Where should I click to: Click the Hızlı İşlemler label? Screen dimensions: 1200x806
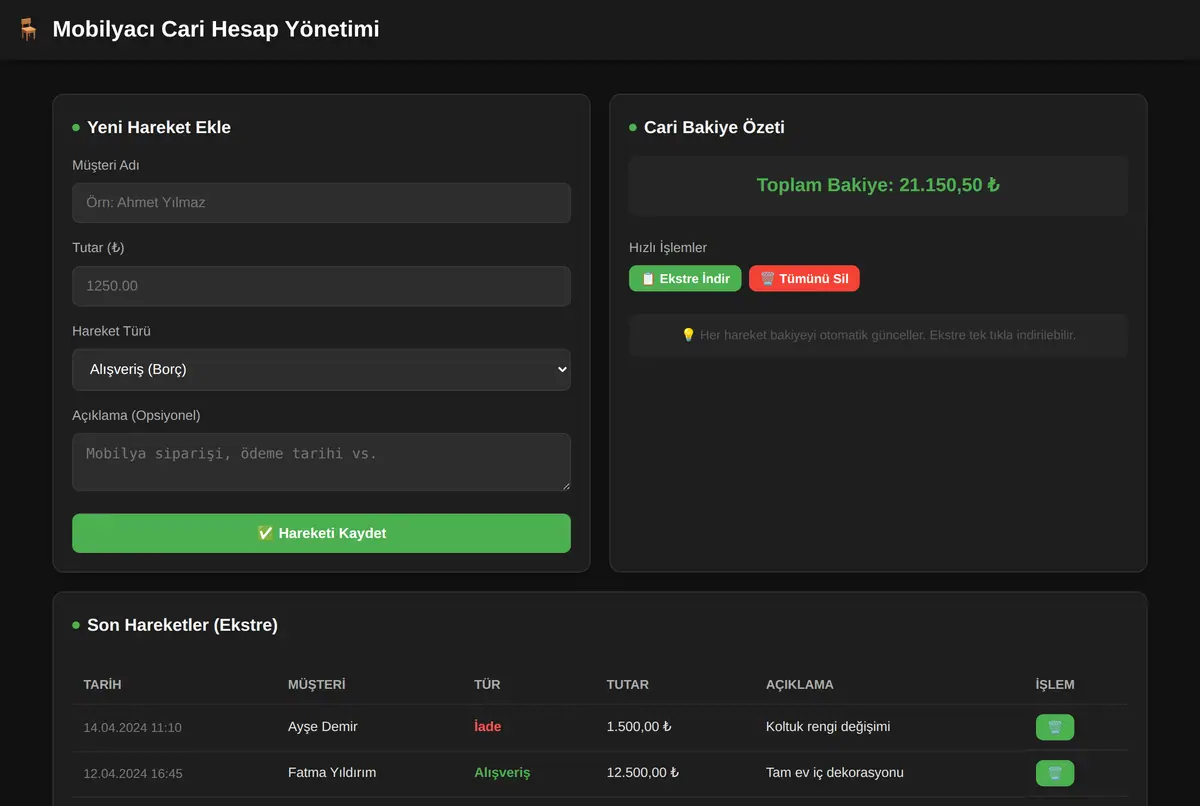point(668,248)
